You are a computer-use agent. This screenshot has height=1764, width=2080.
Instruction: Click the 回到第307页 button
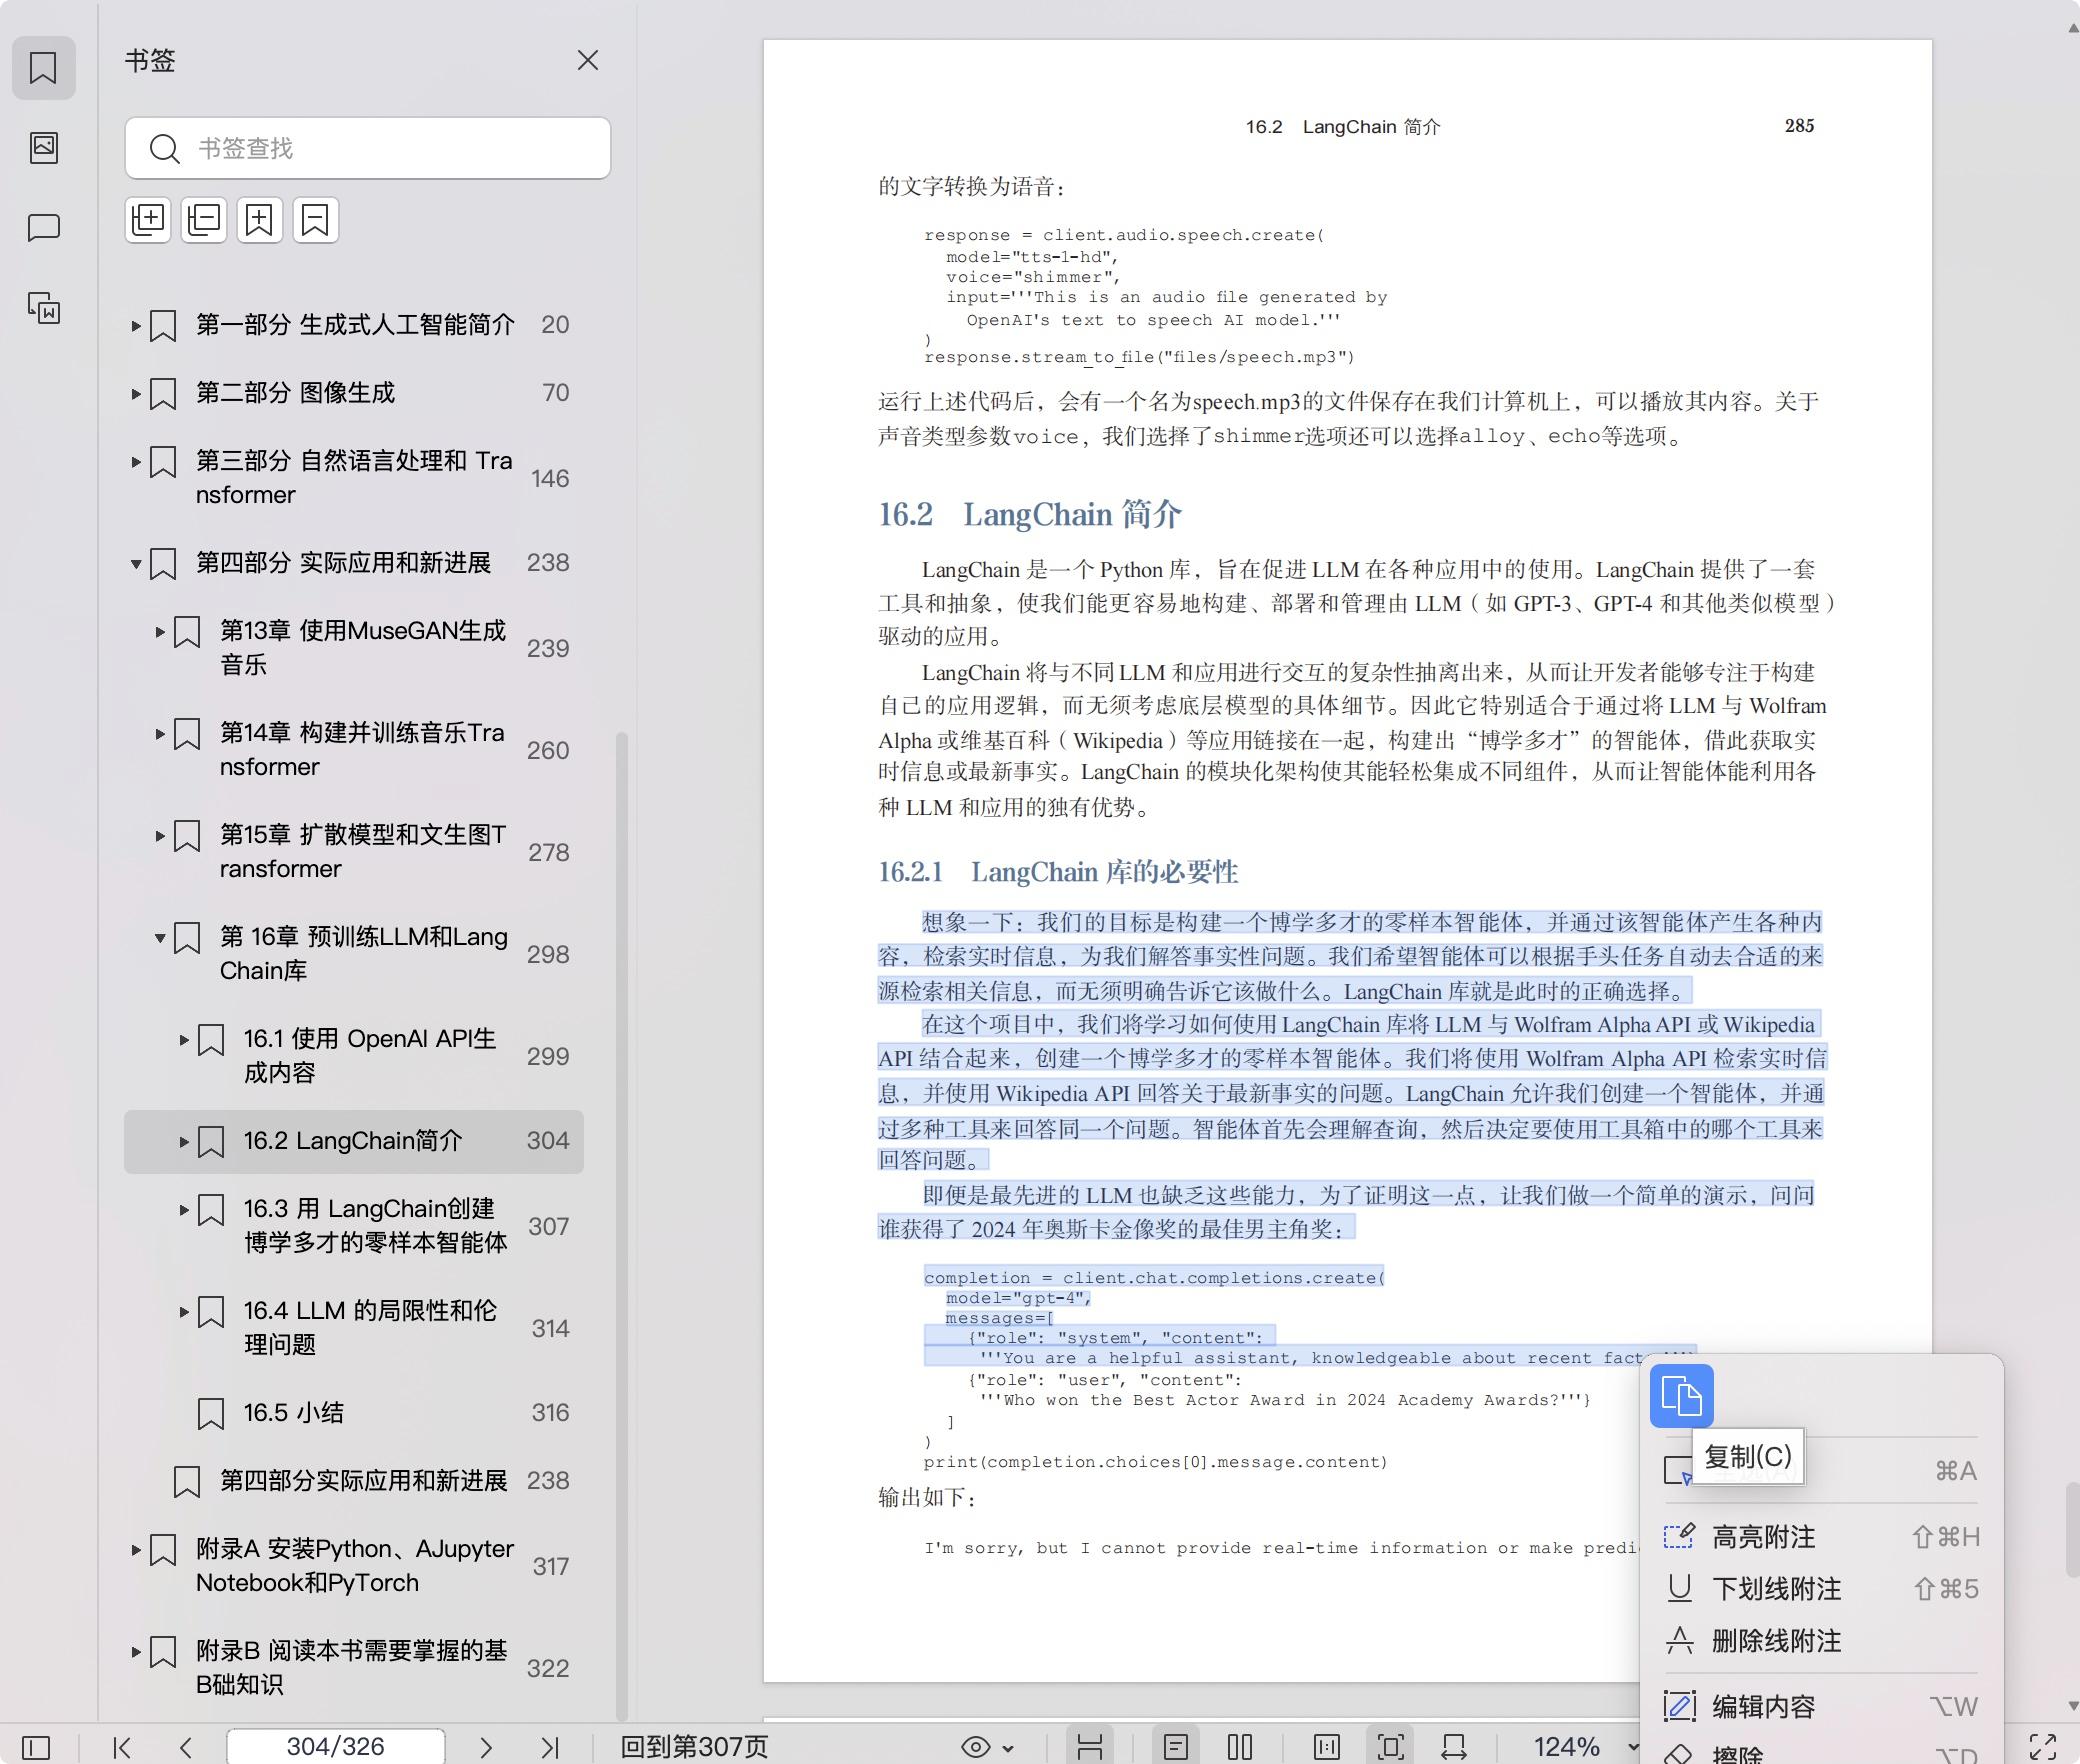pyautogui.click(x=694, y=1747)
